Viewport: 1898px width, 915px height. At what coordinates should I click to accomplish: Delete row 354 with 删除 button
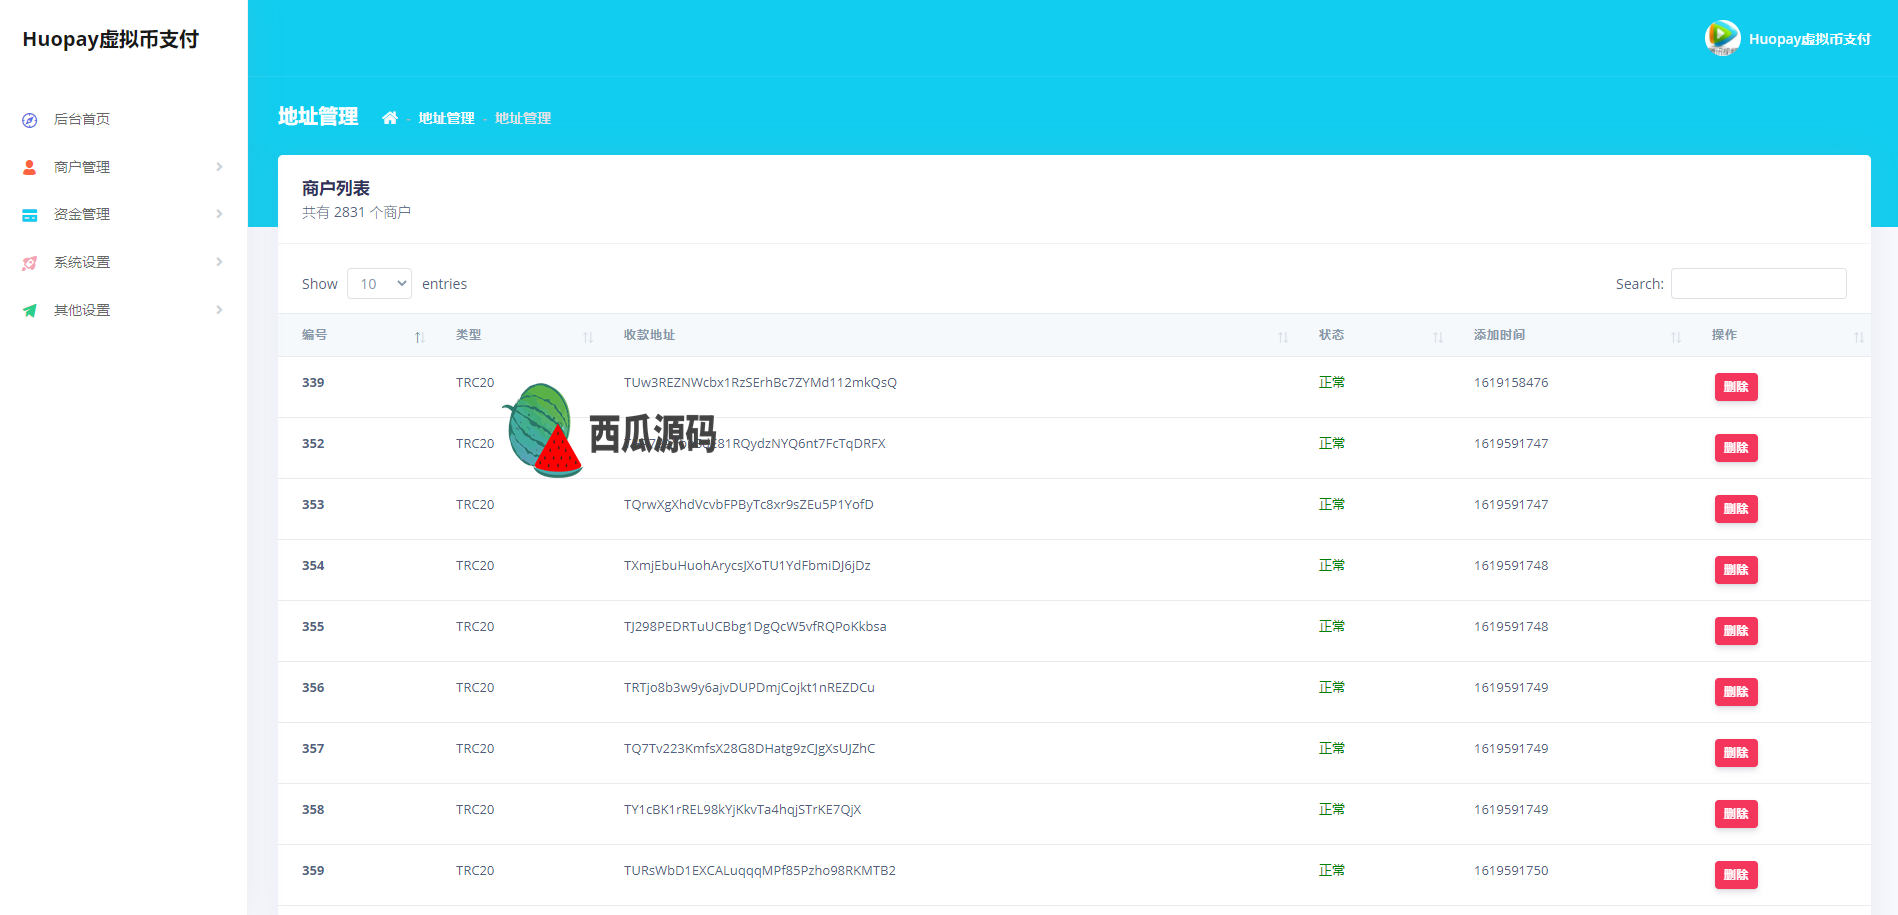click(1736, 570)
